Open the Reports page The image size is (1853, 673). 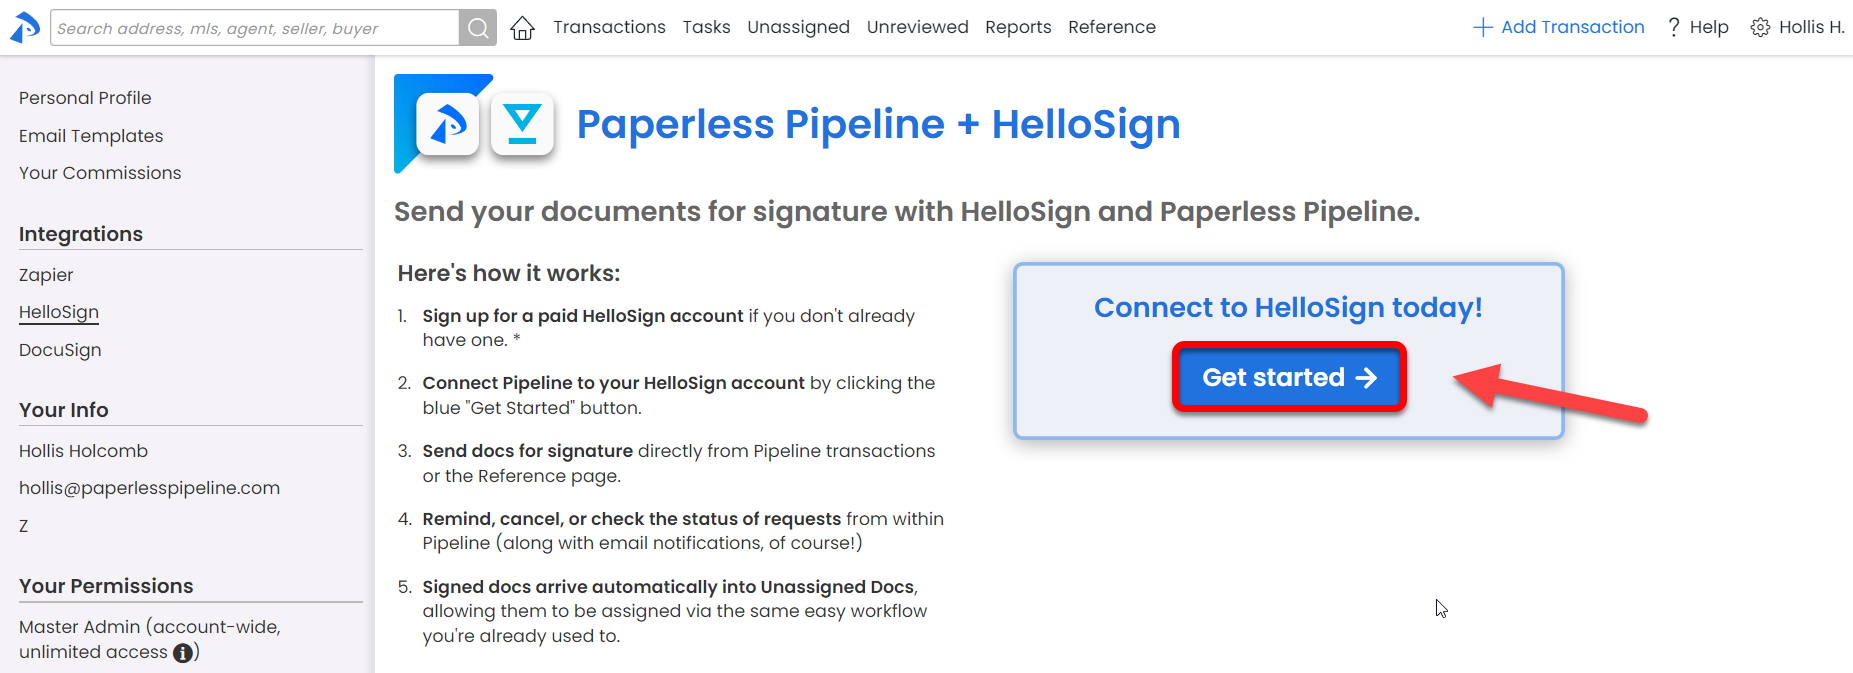click(x=1017, y=27)
